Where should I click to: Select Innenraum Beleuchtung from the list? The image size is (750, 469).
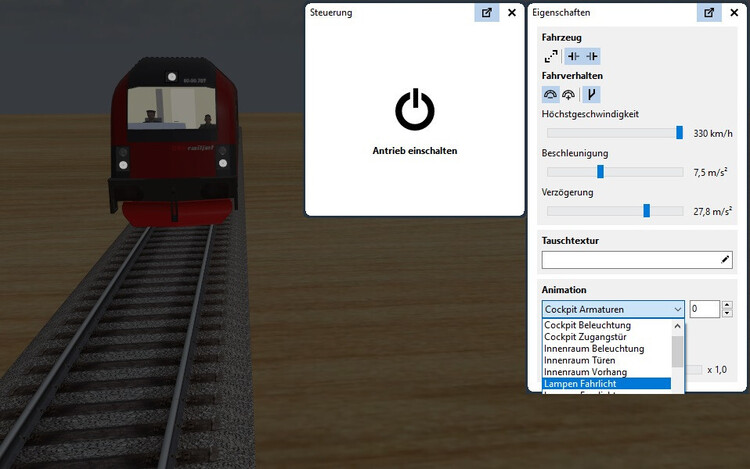click(x=607, y=349)
